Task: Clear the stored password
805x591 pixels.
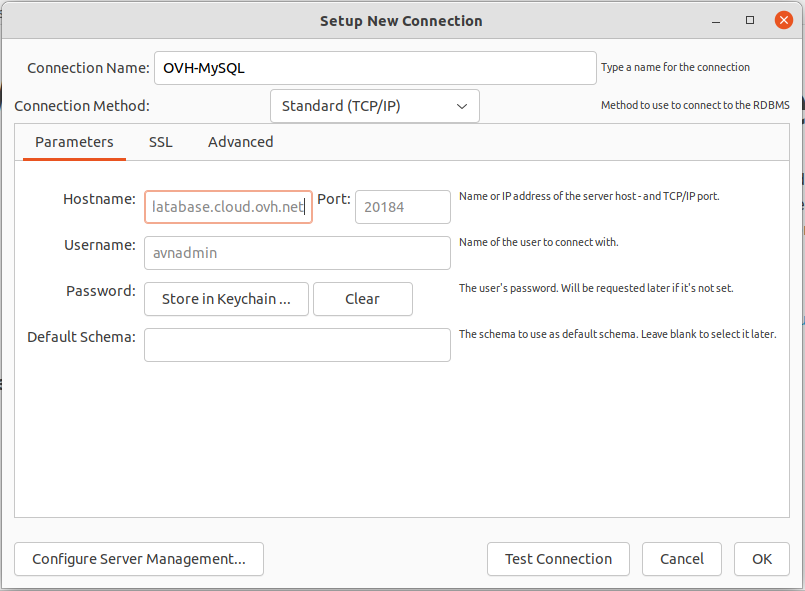Action: tap(362, 299)
